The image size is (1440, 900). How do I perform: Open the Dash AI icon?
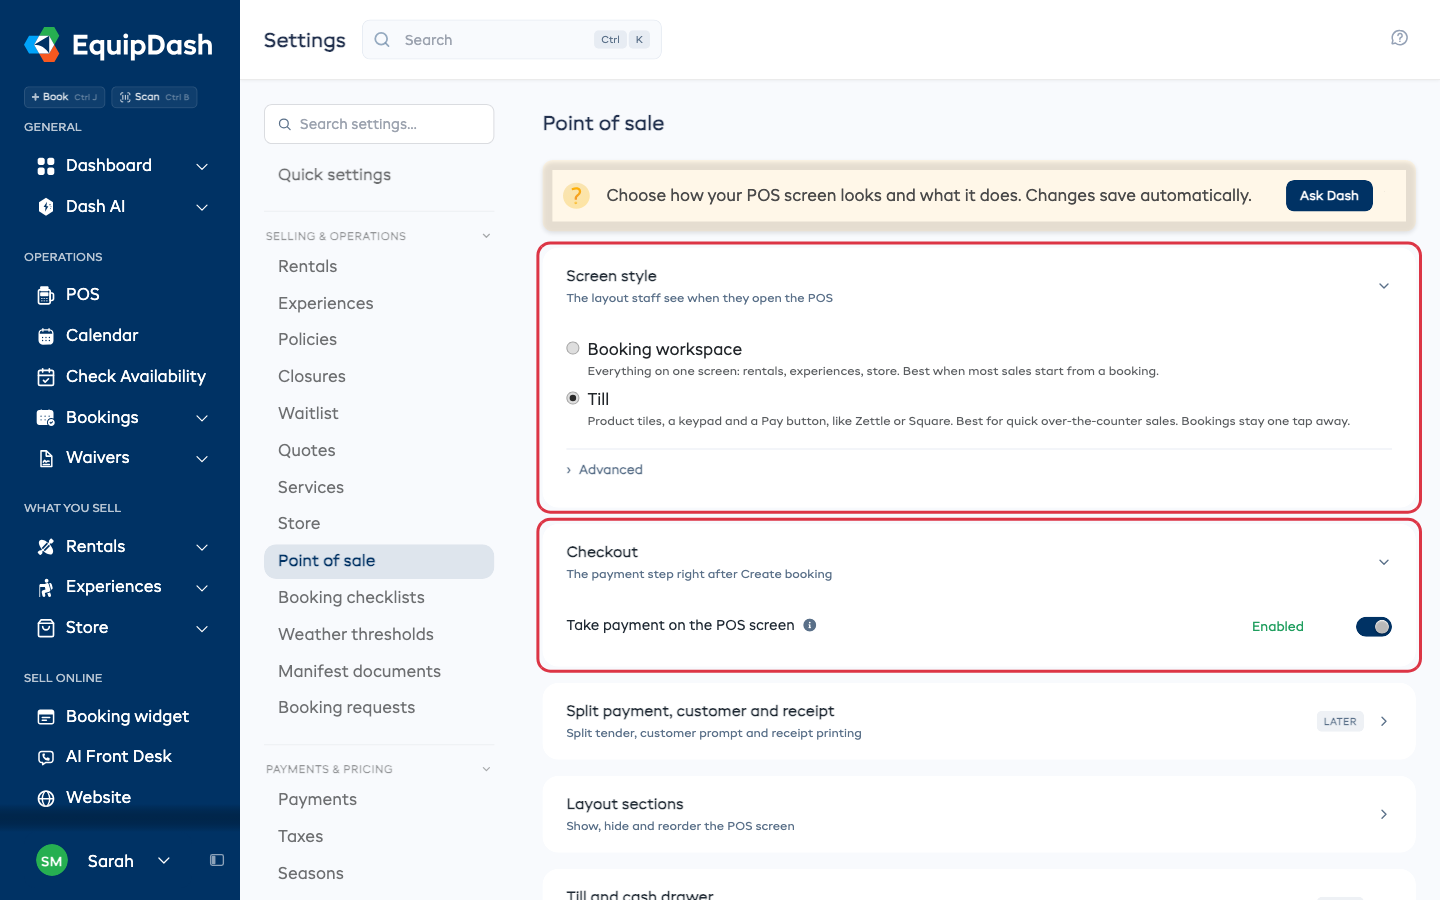point(46,207)
